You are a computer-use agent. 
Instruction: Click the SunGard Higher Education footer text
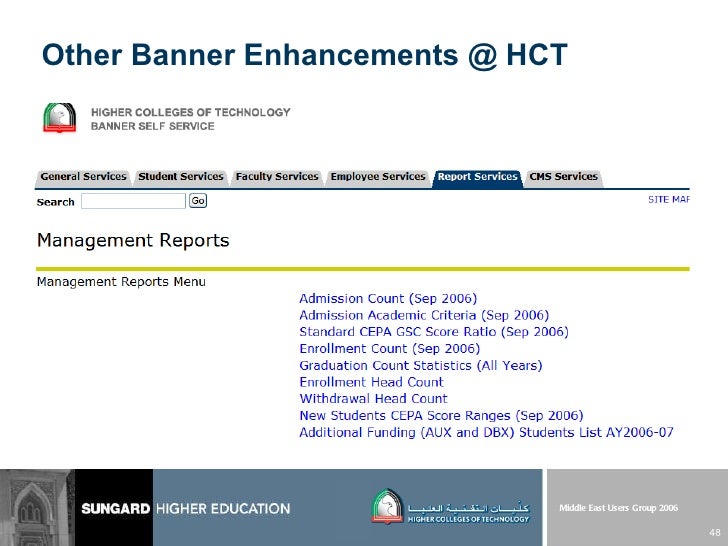coord(186,508)
